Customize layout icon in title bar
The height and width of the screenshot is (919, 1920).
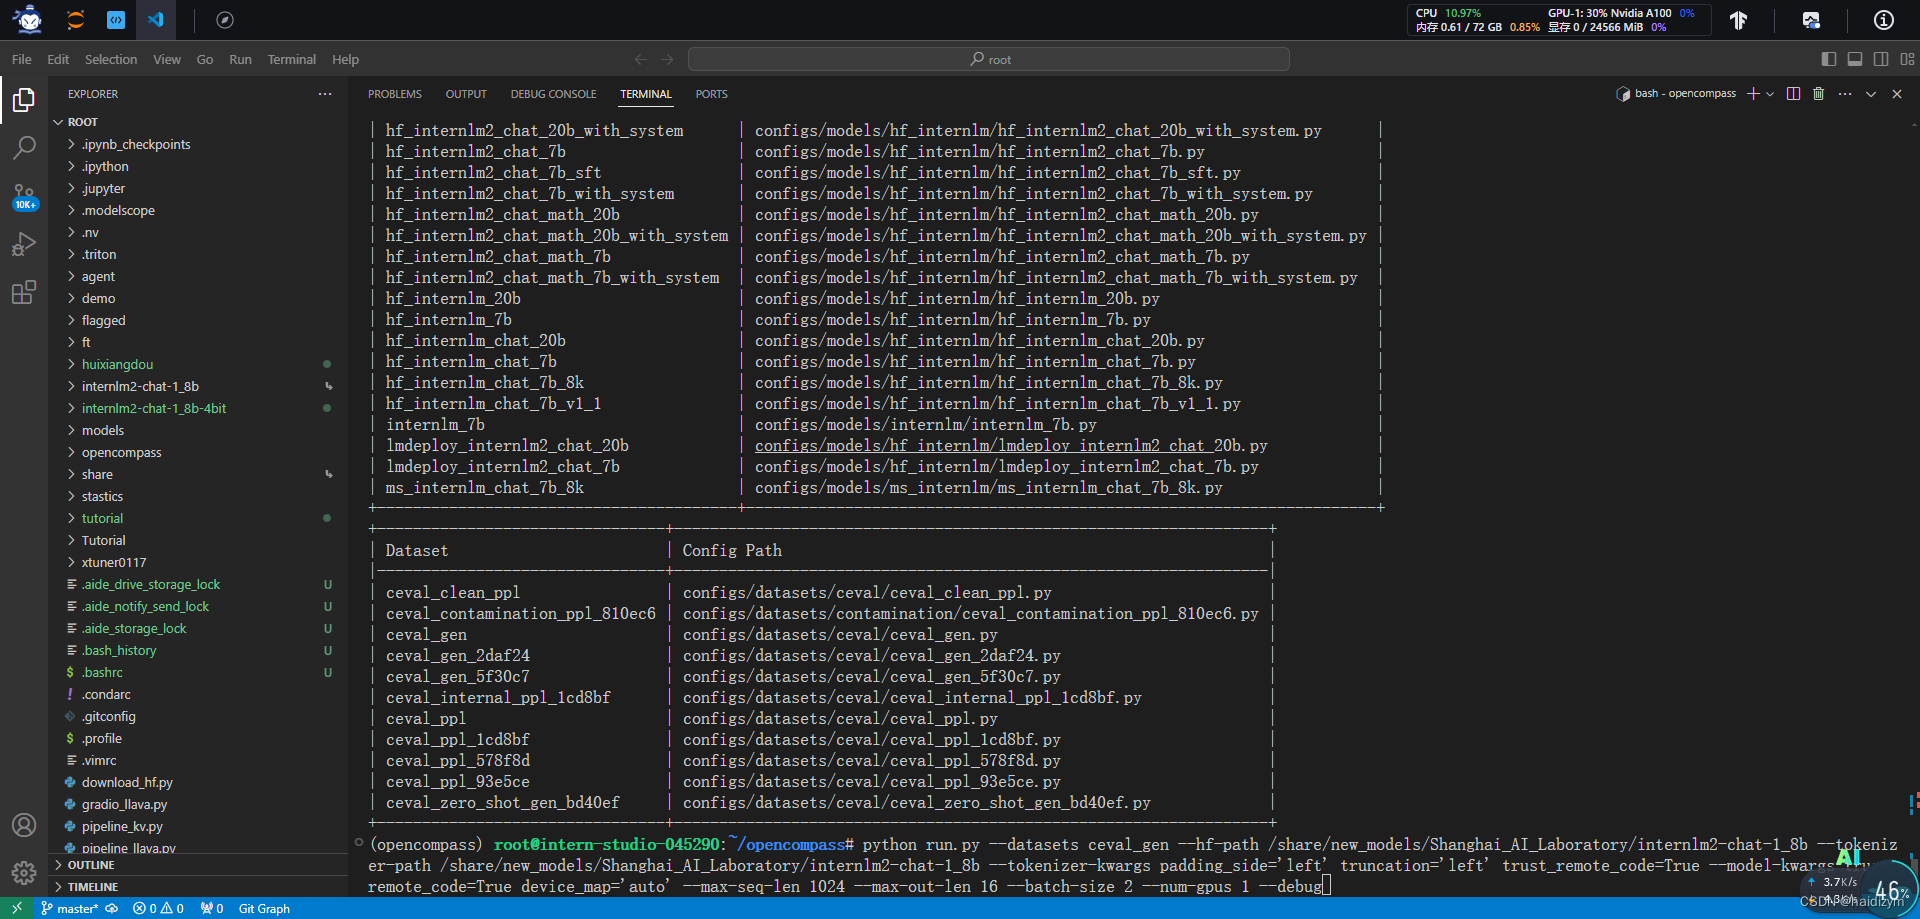(1908, 59)
